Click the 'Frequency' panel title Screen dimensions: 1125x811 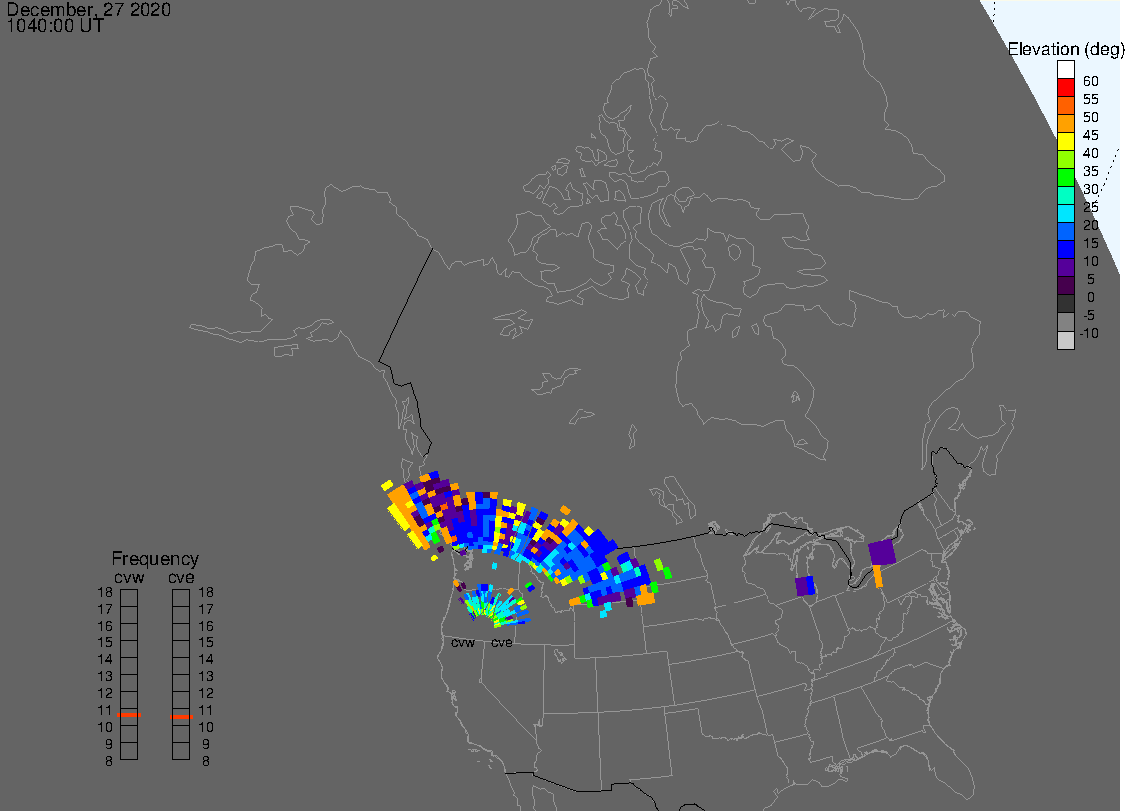[155, 558]
